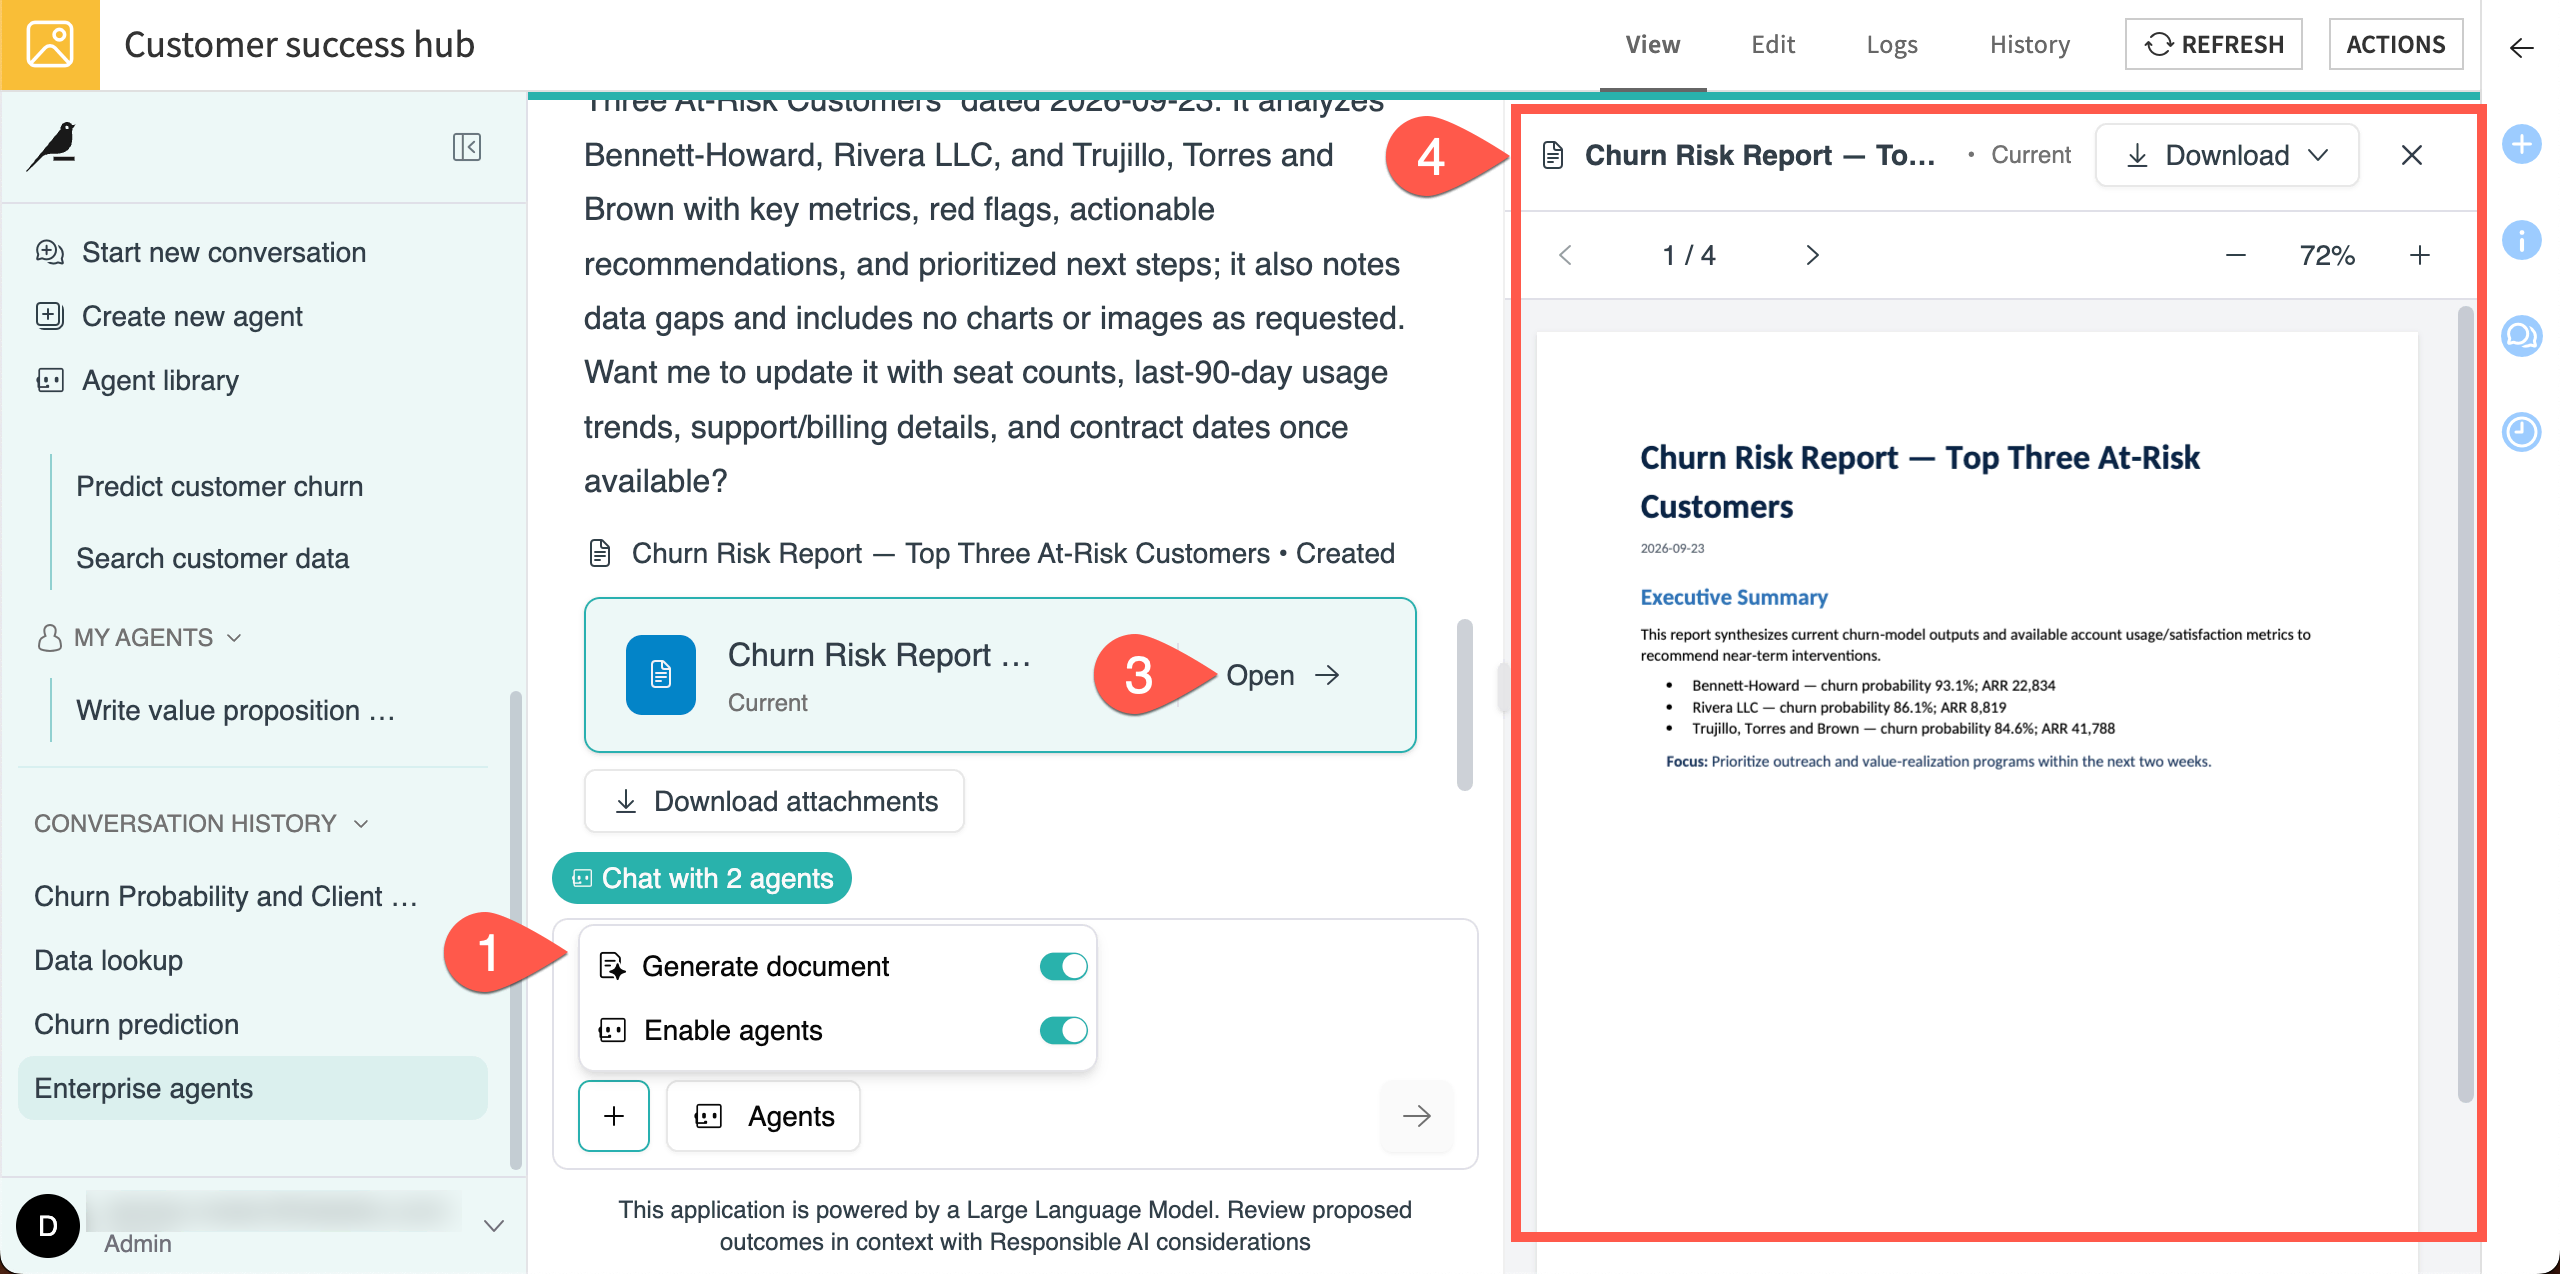Expand the Admin user menu chevron
Screen dimensions: 2560x1274
click(x=493, y=1225)
